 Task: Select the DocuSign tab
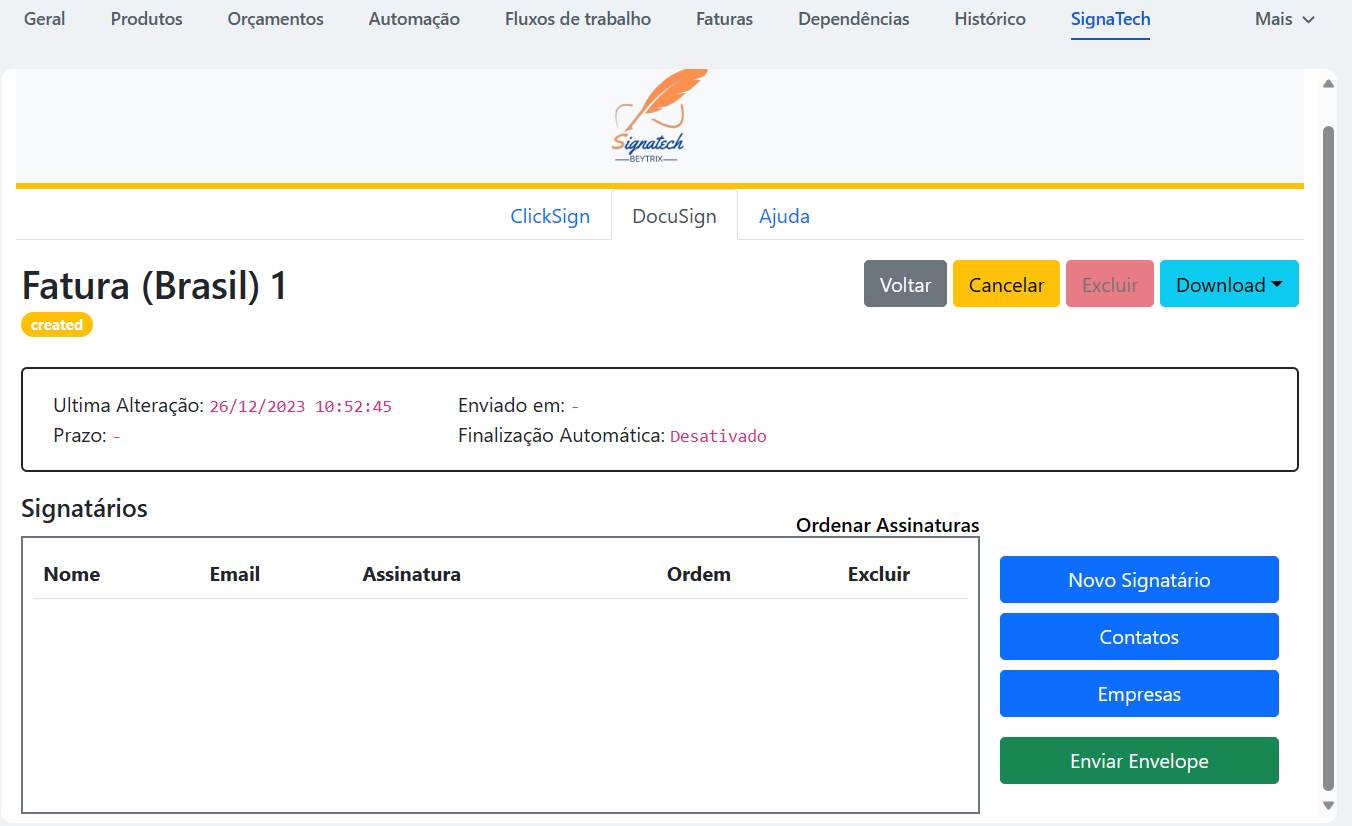click(674, 216)
